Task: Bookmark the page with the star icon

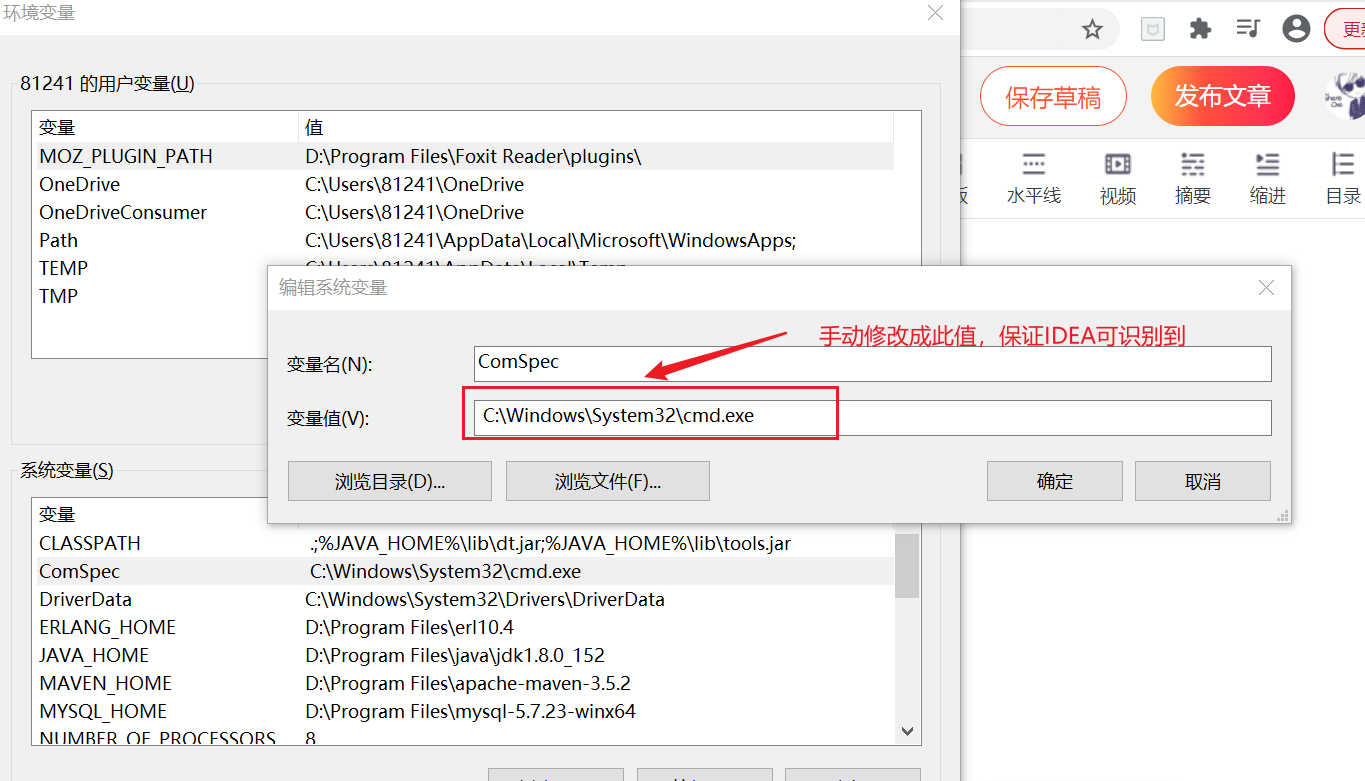Action: (x=1093, y=29)
